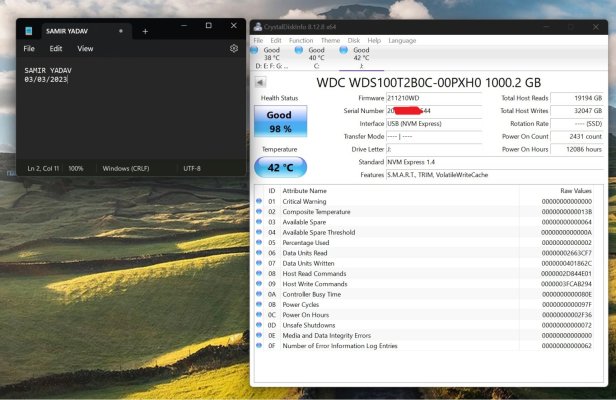Image resolution: width=616 pixels, height=400 pixels.
Task: Add a new tab in Notepad
Action: (x=145, y=31)
